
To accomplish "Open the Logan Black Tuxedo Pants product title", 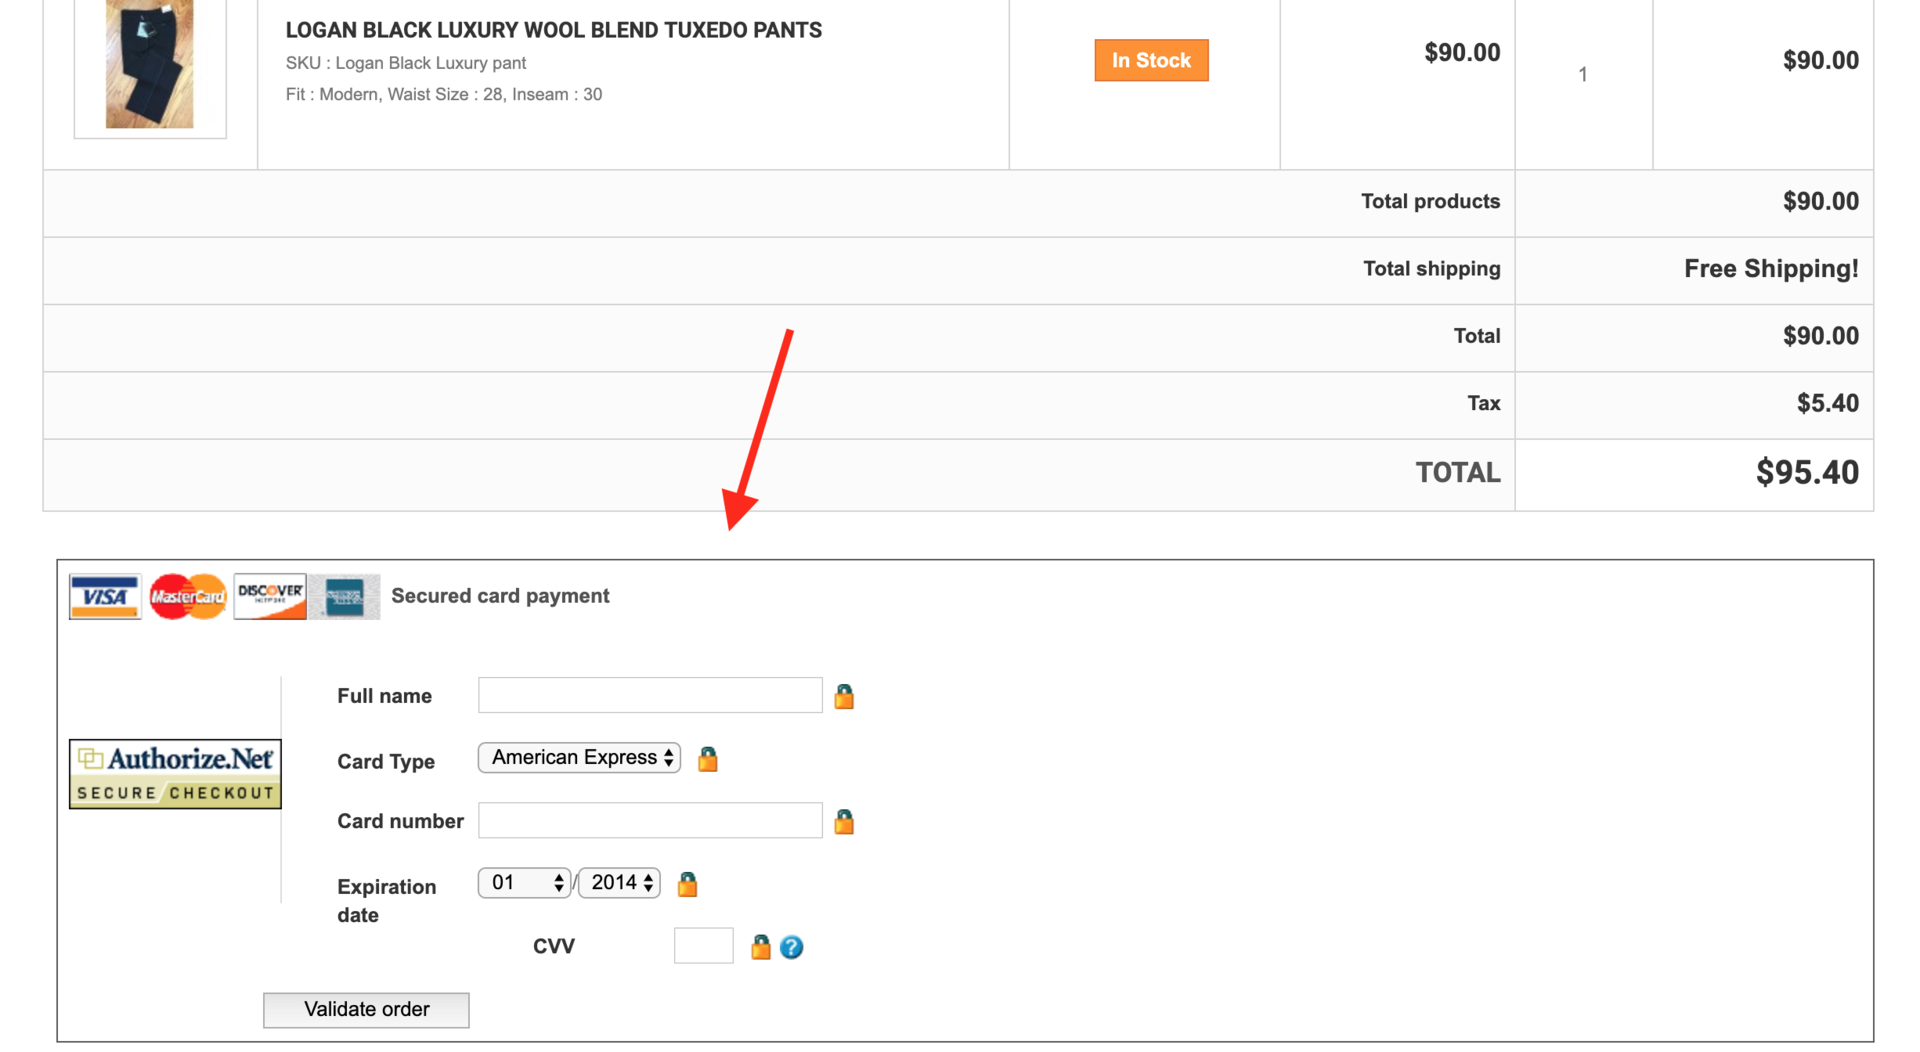I will pos(553,30).
